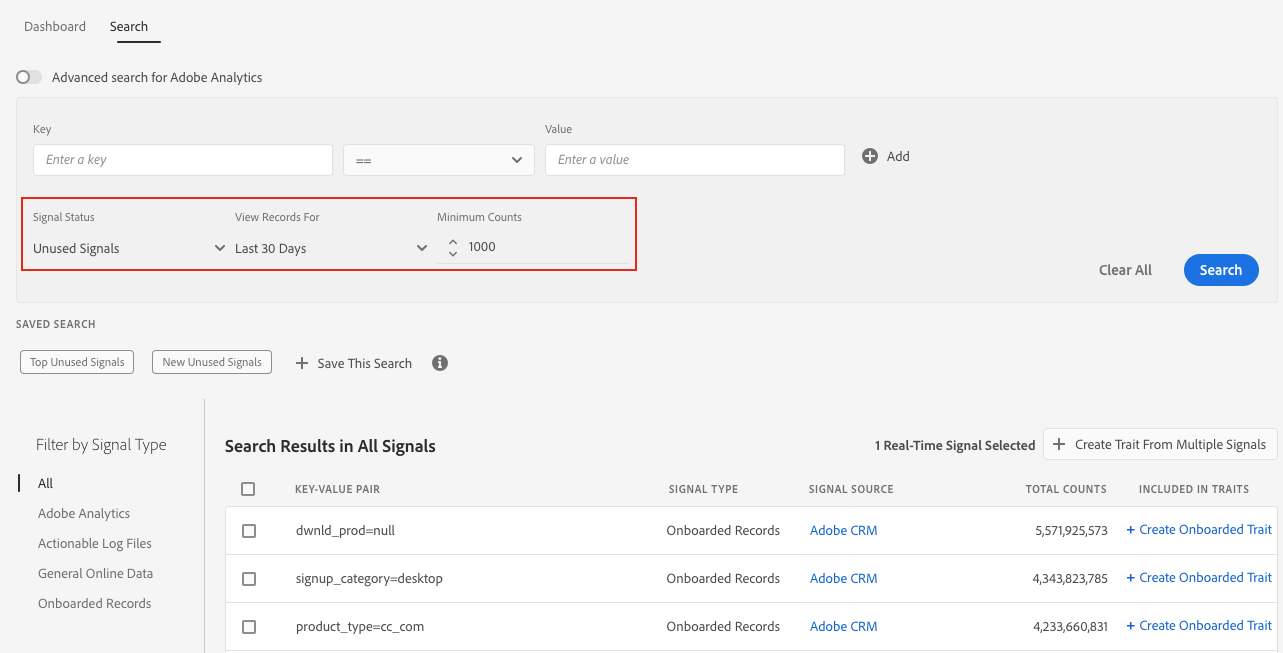Viewport: 1283px width, 653px height.
Task: Tick the signup_category=desktop checkbox
Action: click(x=249, y=579)
